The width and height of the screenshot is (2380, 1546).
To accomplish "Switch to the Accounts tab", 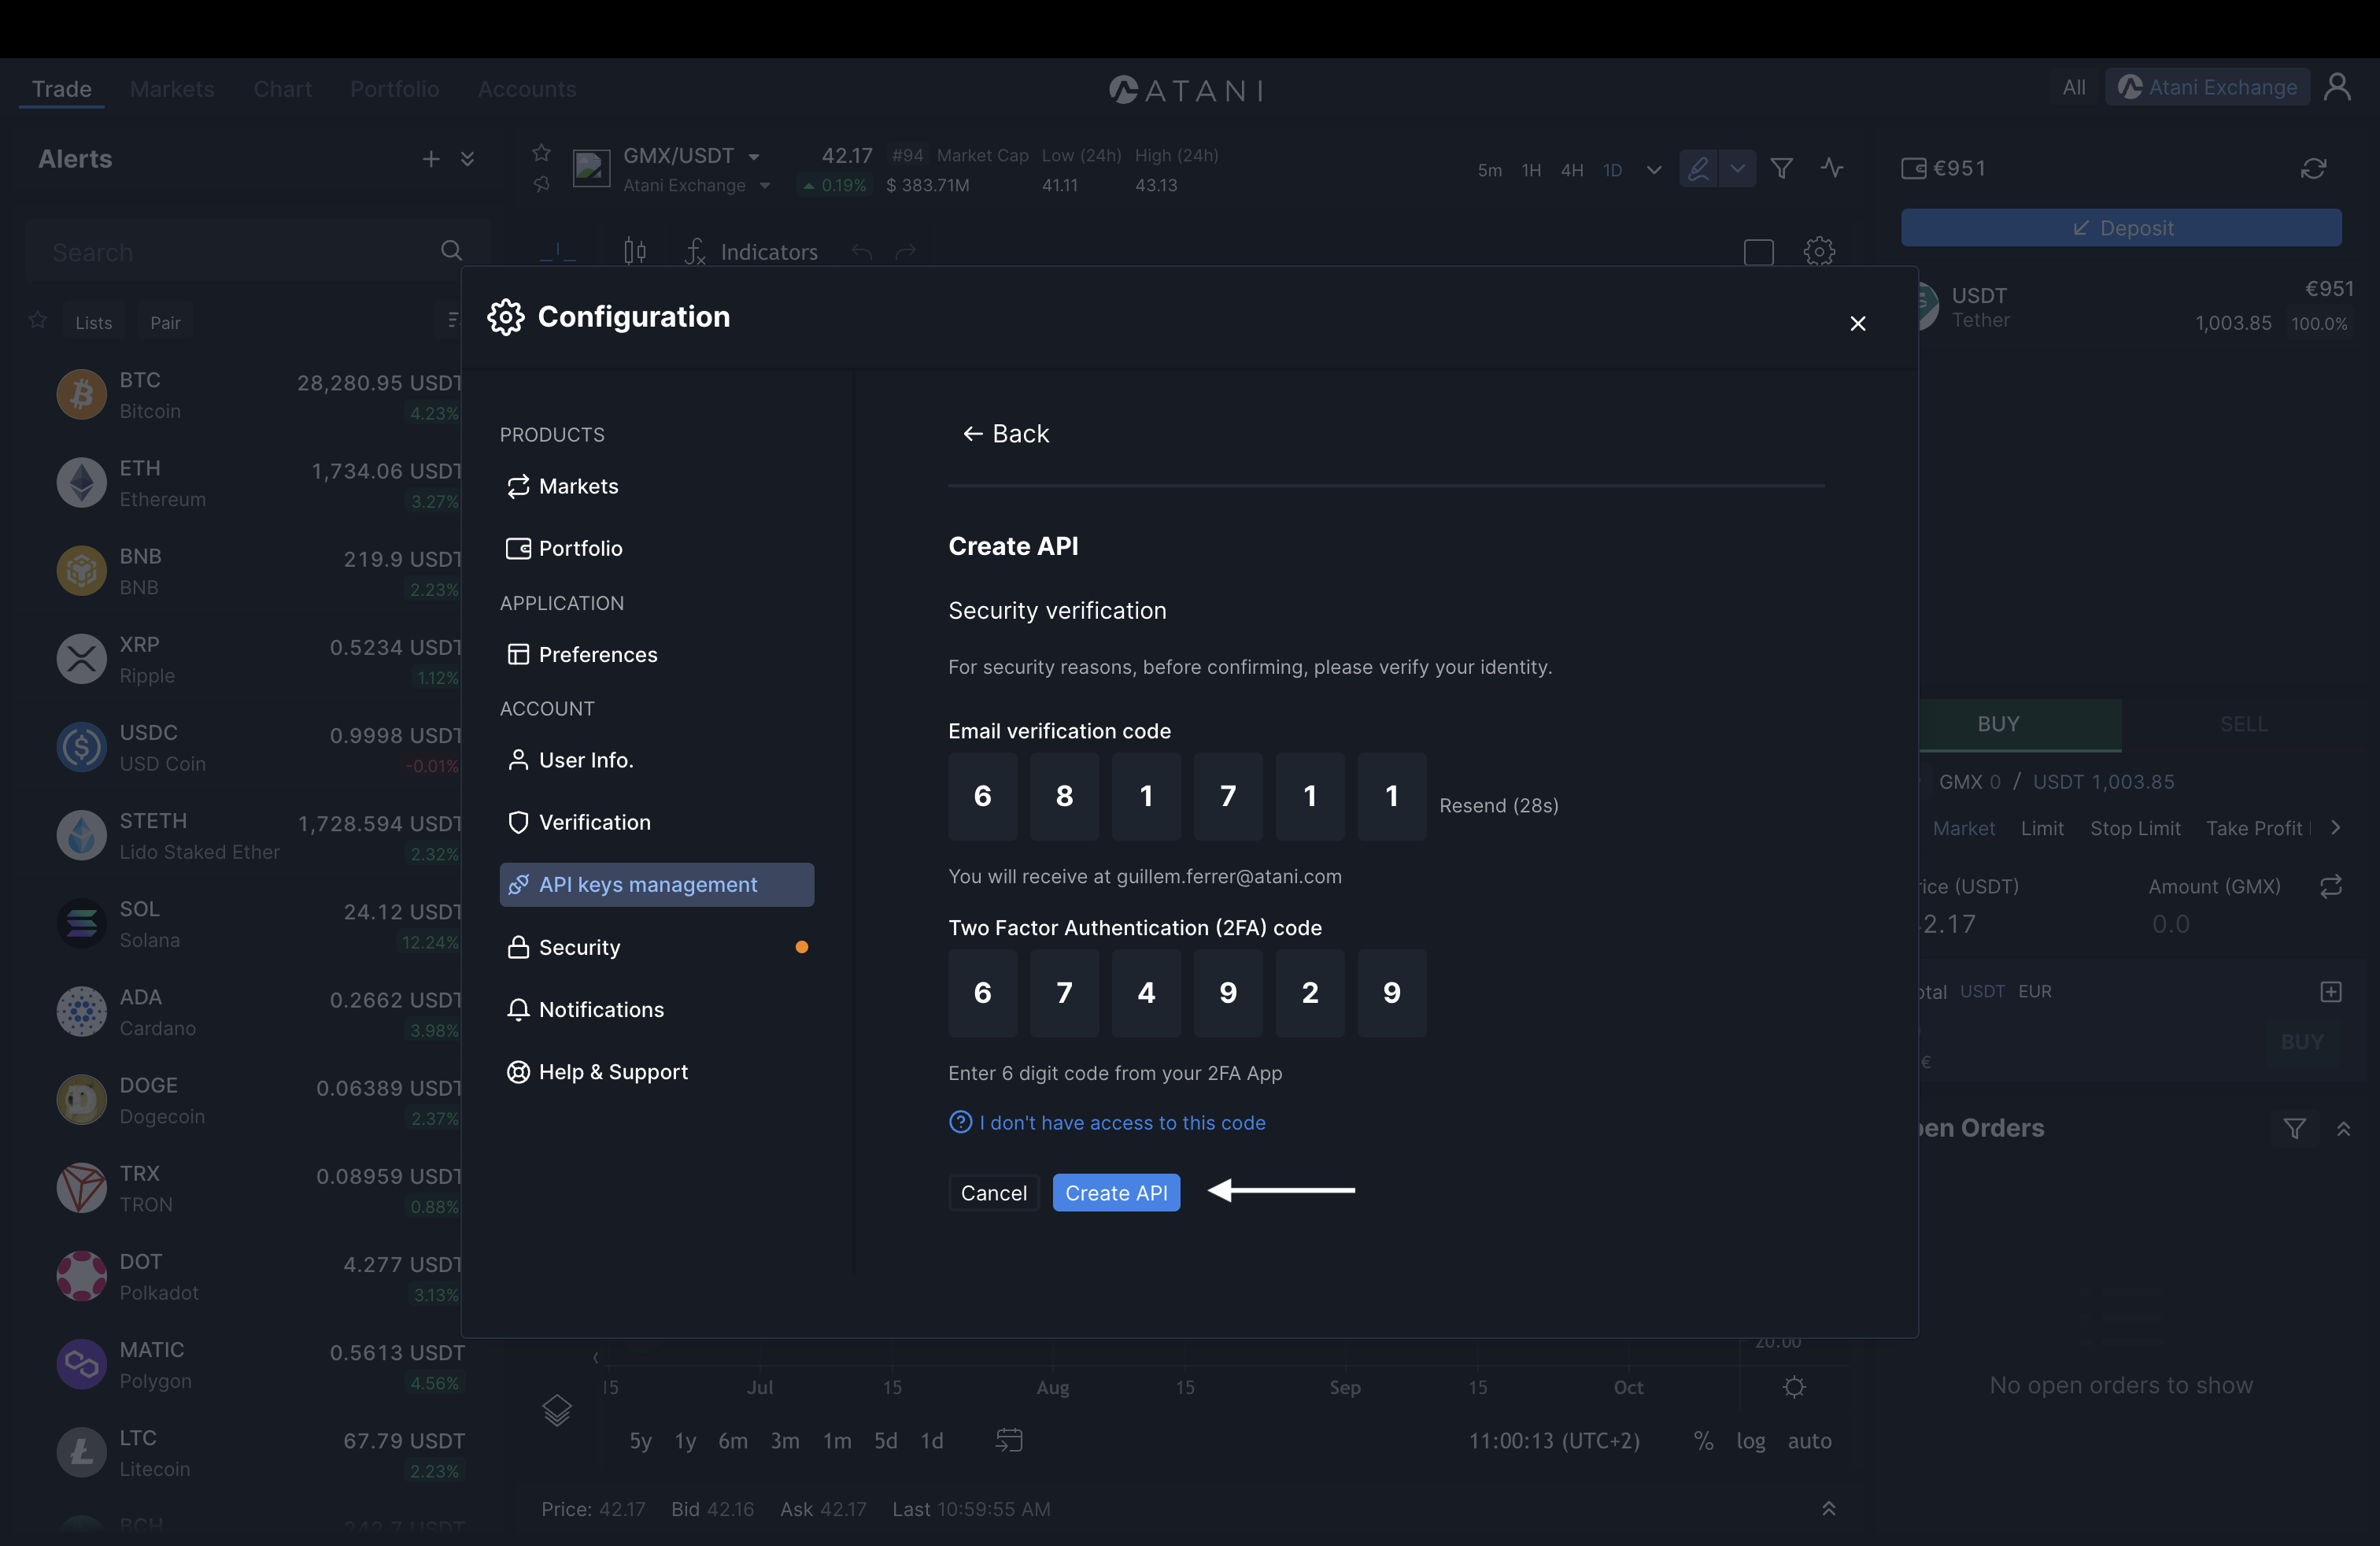I will tap(527, 88).
